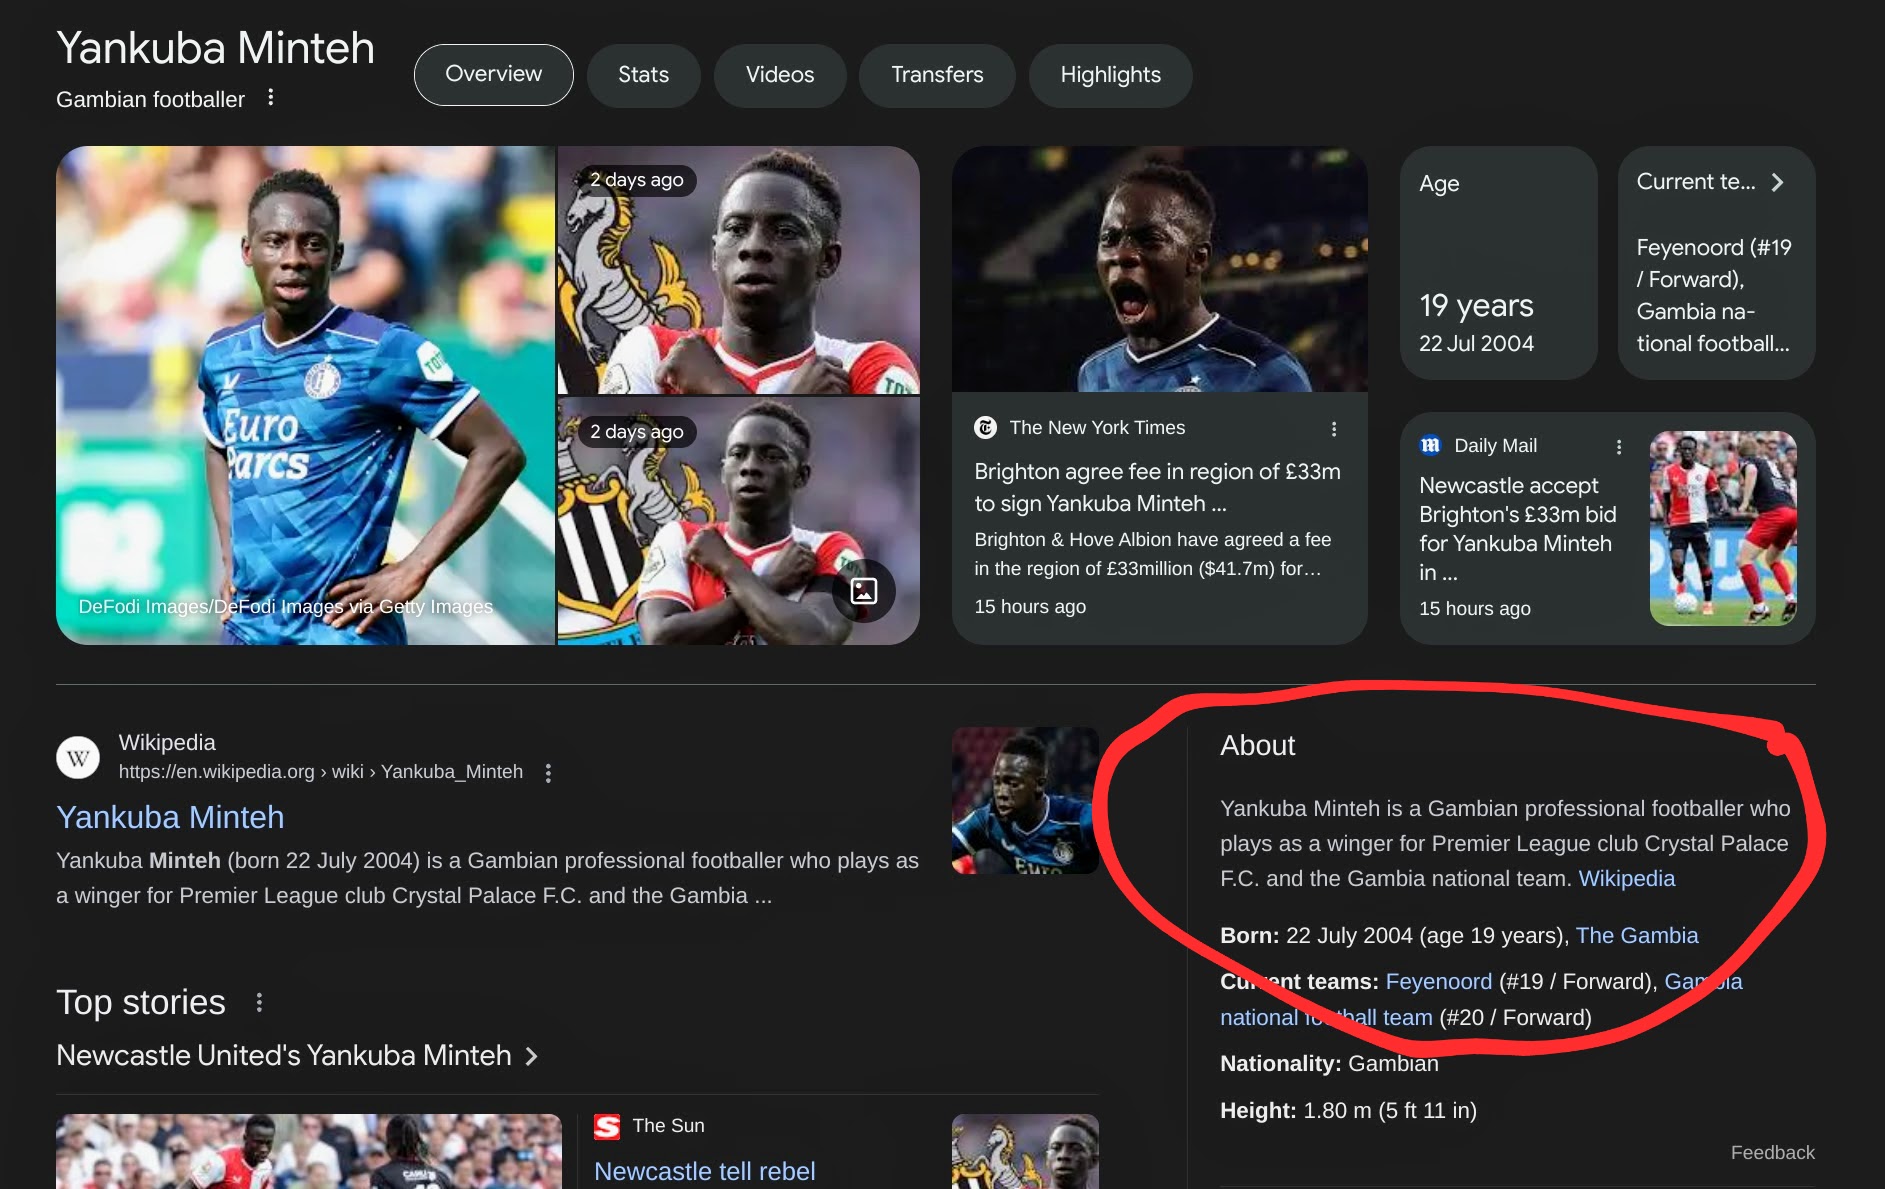Click the Yankuba Minteh page title

(215, 48)
